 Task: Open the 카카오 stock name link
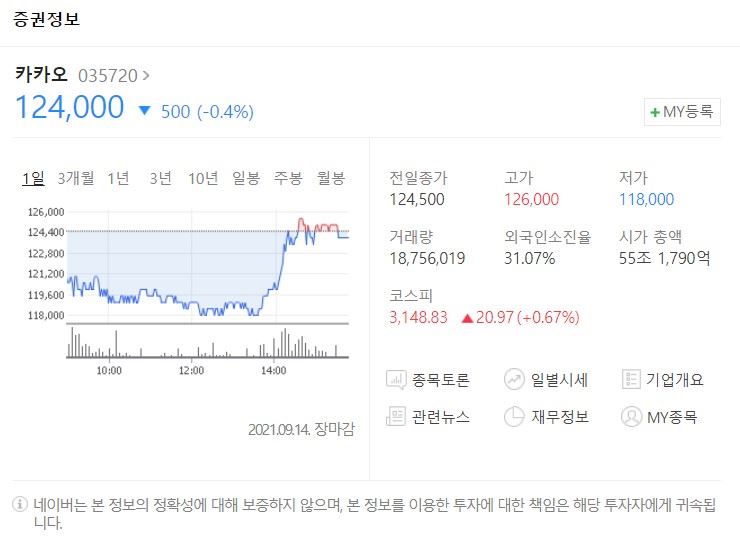coord(41,74)
